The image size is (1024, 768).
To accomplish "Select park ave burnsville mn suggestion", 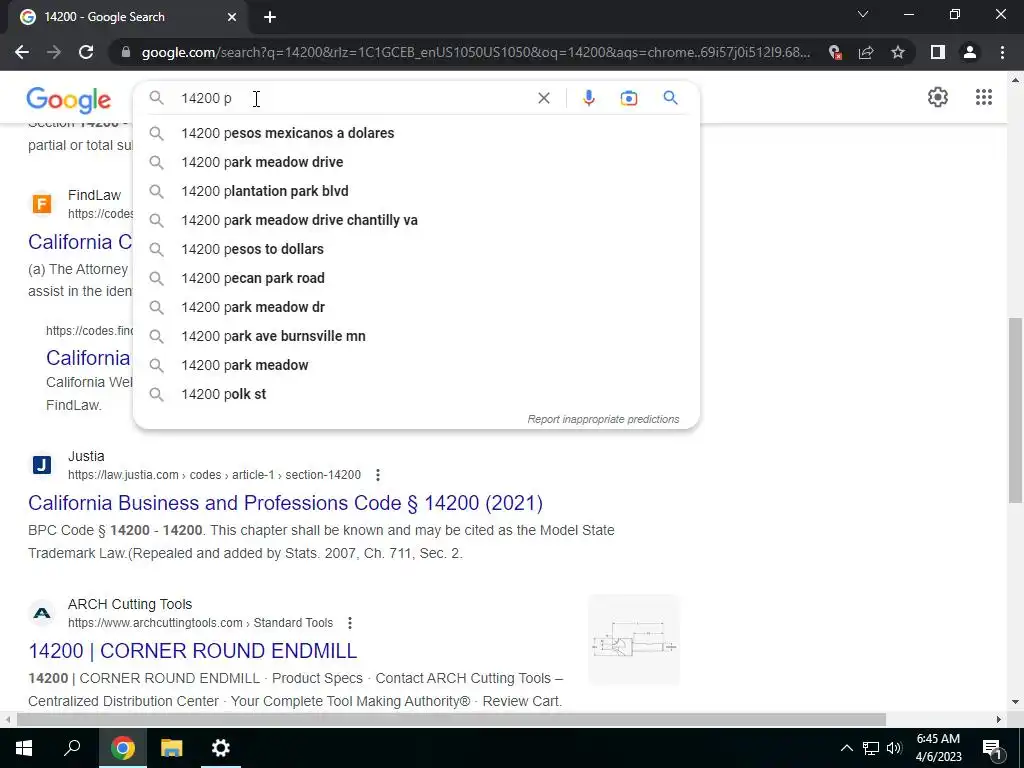I will point(416,336).
